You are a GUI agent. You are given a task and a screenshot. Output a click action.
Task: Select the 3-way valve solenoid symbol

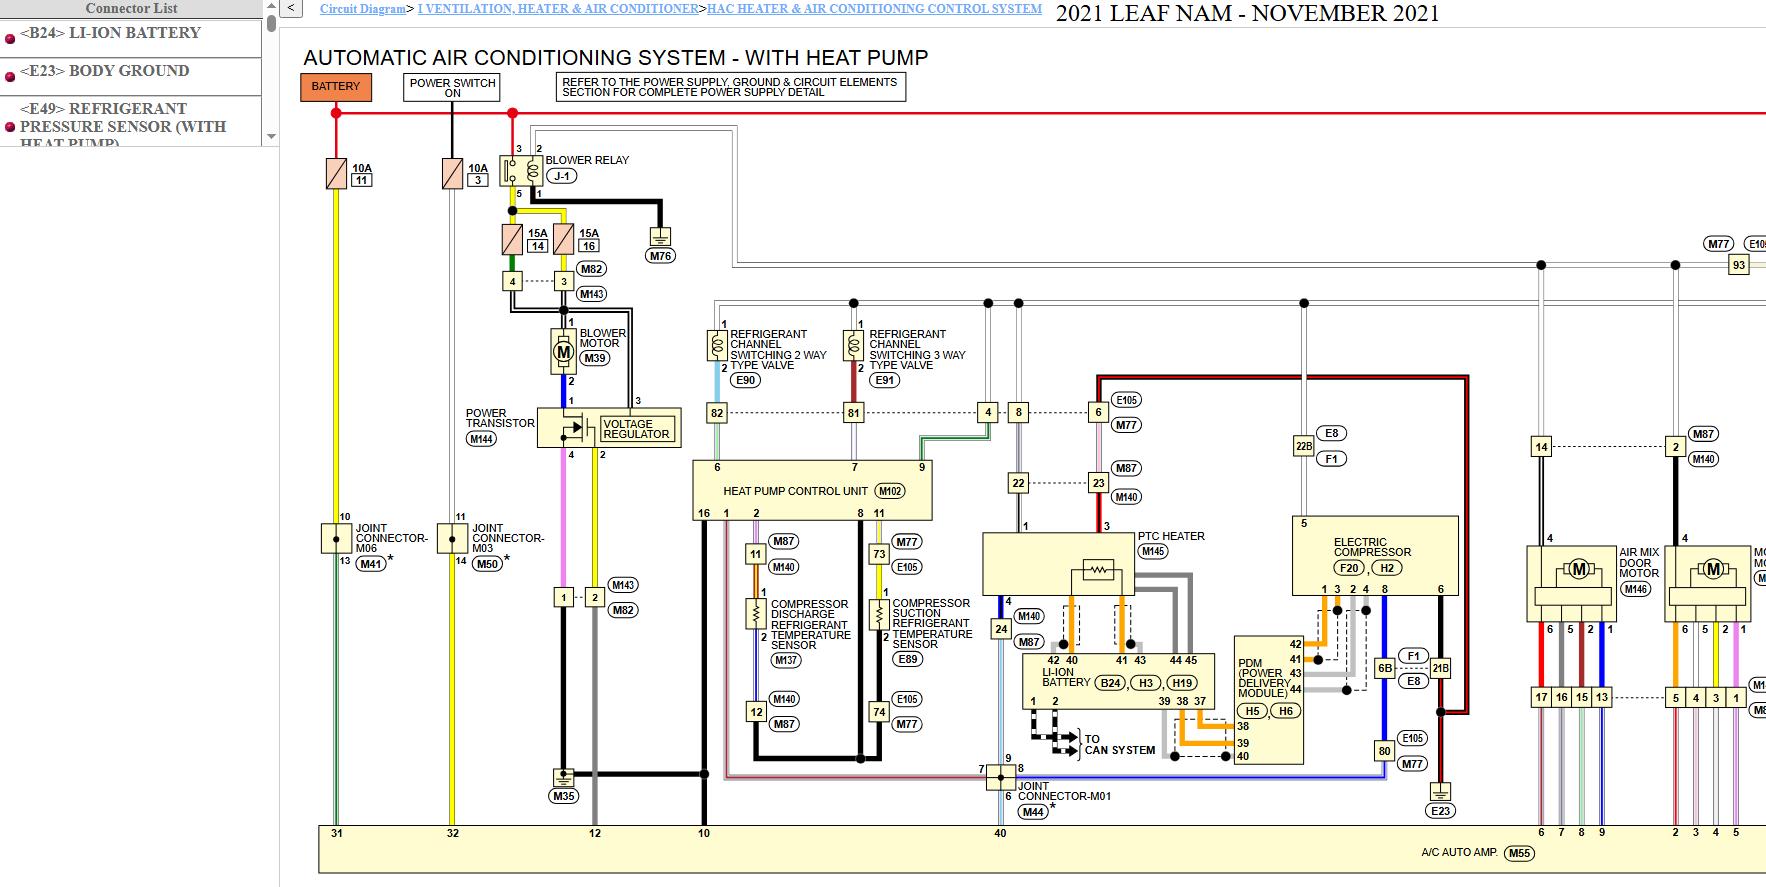[x=853, y=346]
